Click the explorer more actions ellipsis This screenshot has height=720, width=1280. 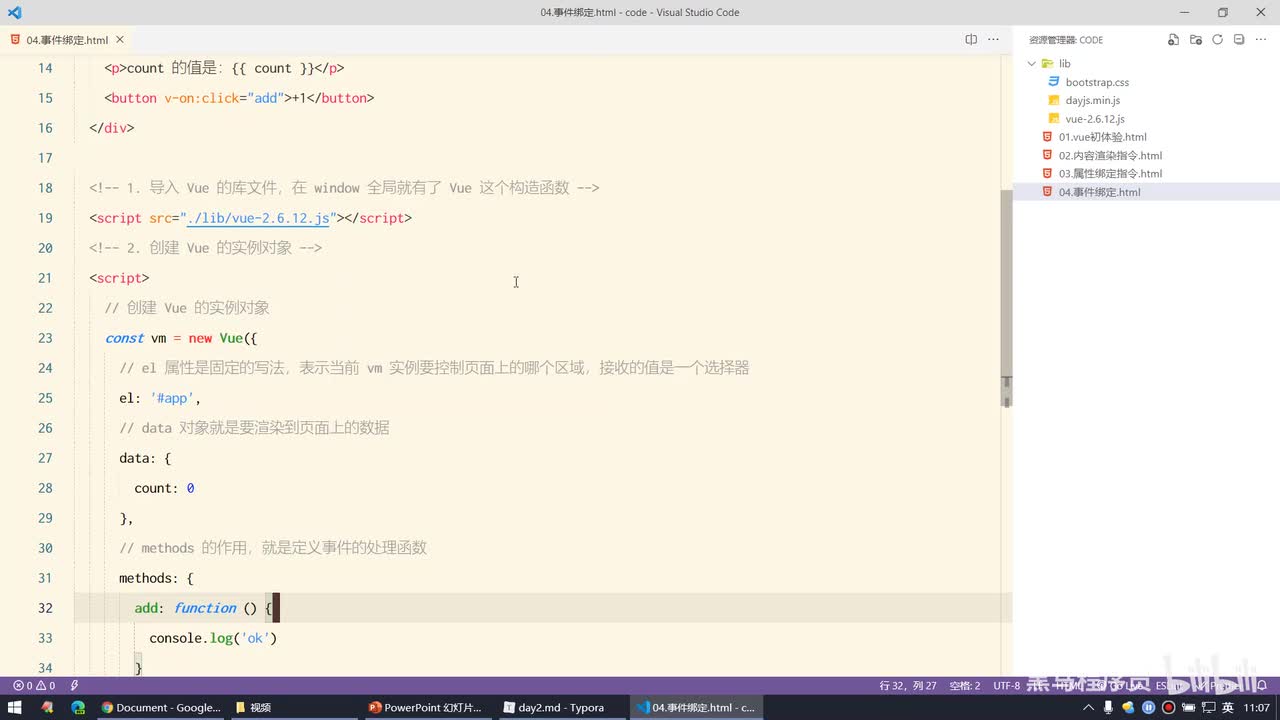(x=1262, y=40)
